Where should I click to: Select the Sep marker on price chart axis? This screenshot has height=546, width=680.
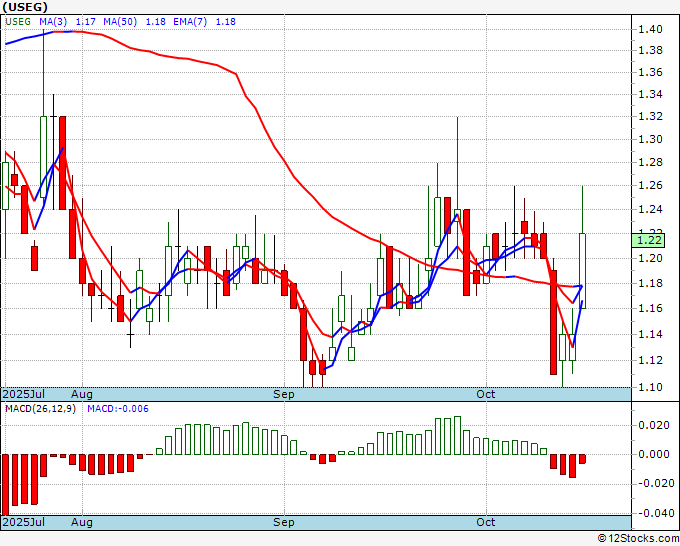pyautogui.click(x=285, y=395)
